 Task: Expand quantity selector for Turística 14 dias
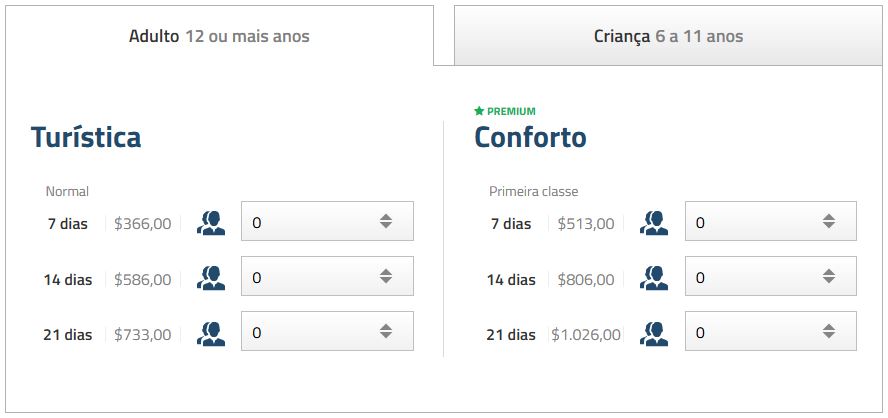point(327,277)
